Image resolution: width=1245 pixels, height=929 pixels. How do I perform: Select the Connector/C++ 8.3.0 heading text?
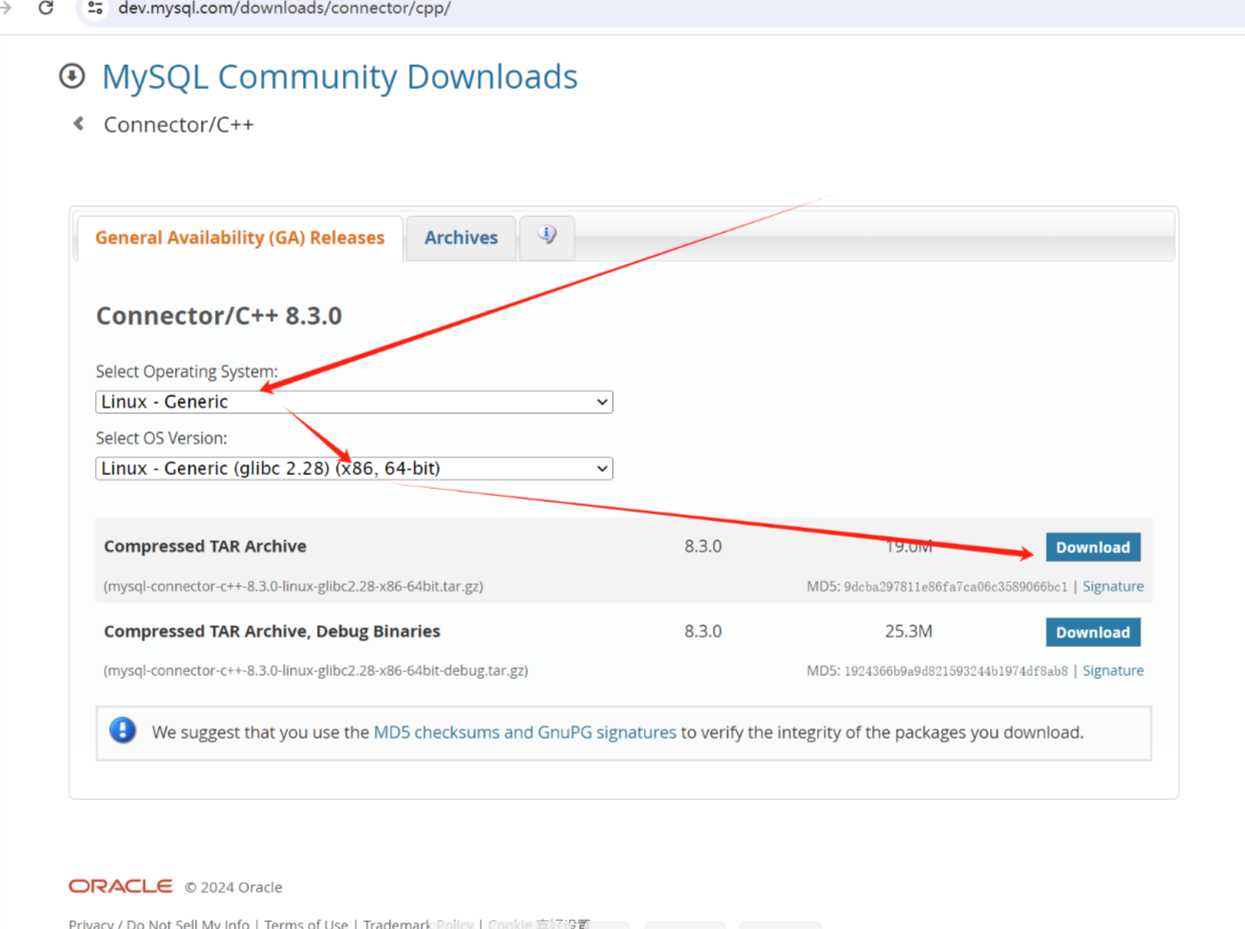pyautogui.click(x=219, y=316)
